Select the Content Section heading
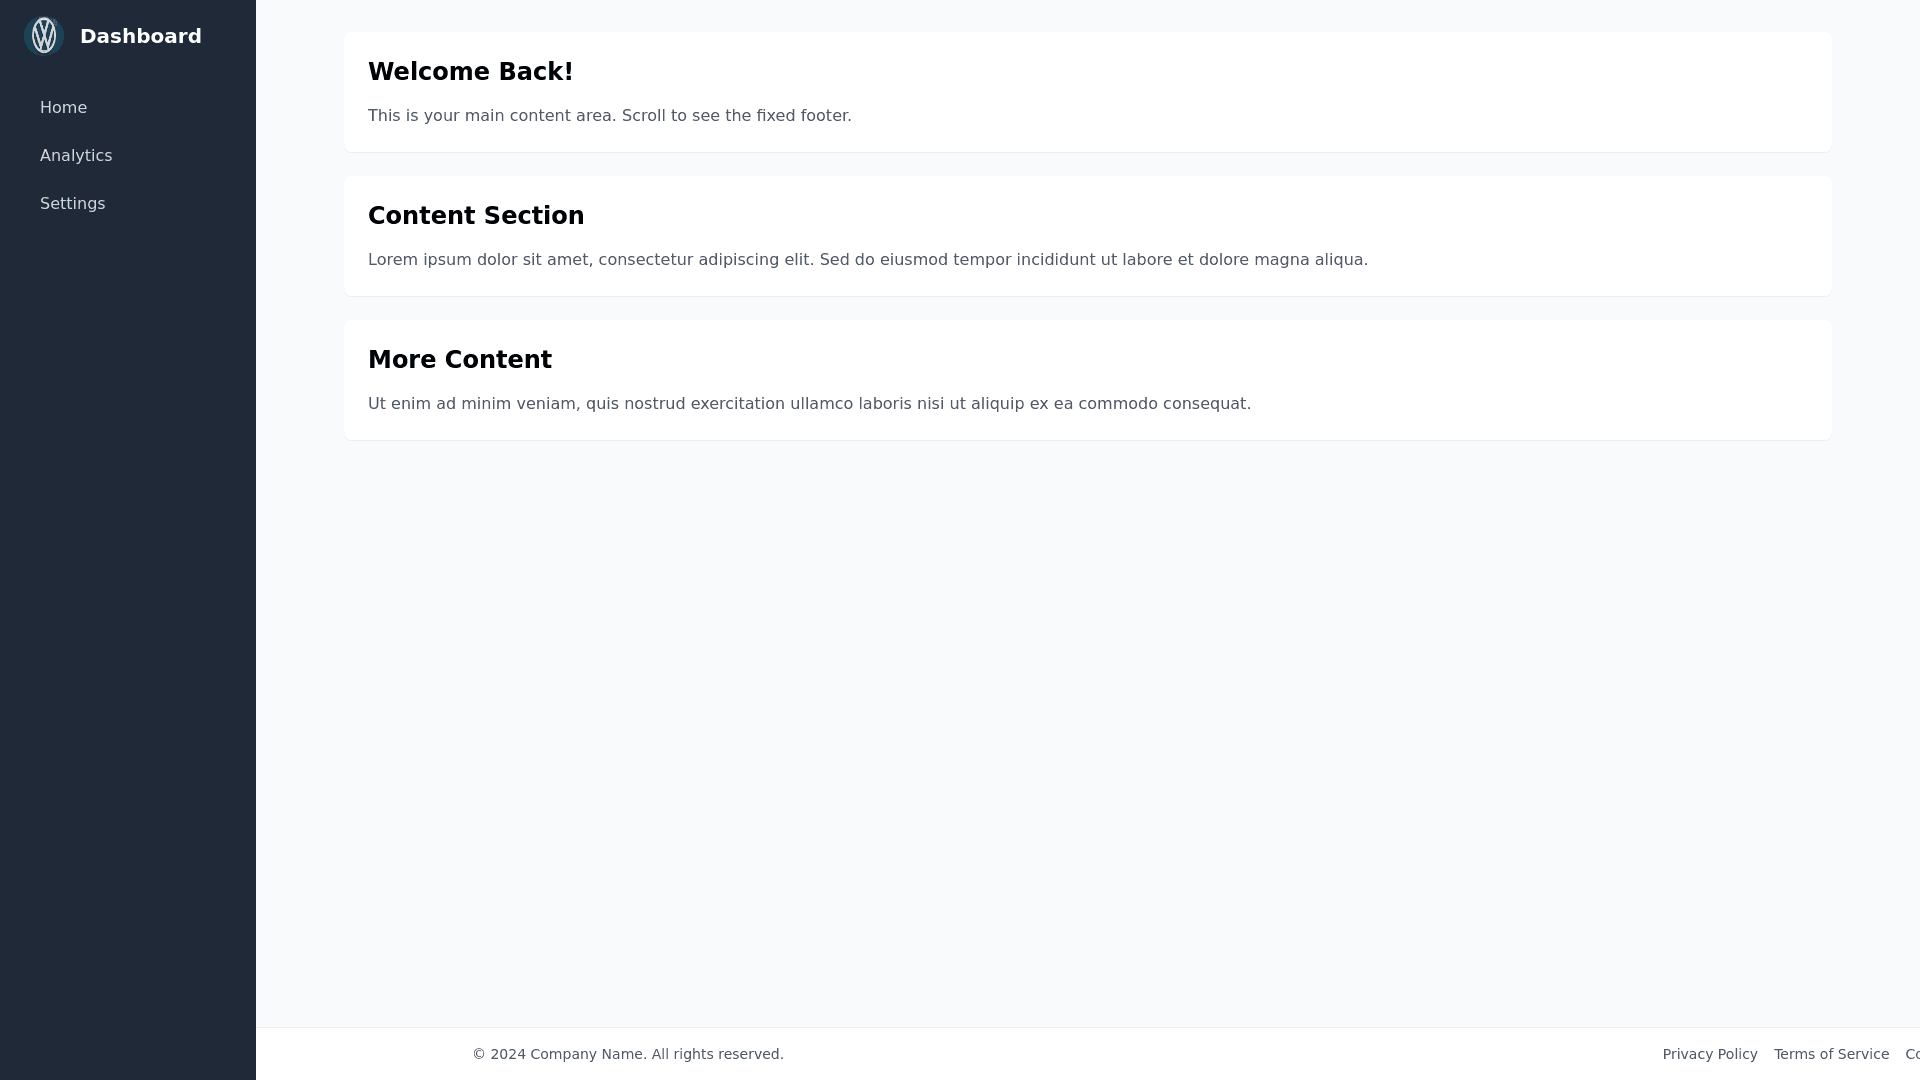This screenshot has height=1080, width=1920. point(476,216)
